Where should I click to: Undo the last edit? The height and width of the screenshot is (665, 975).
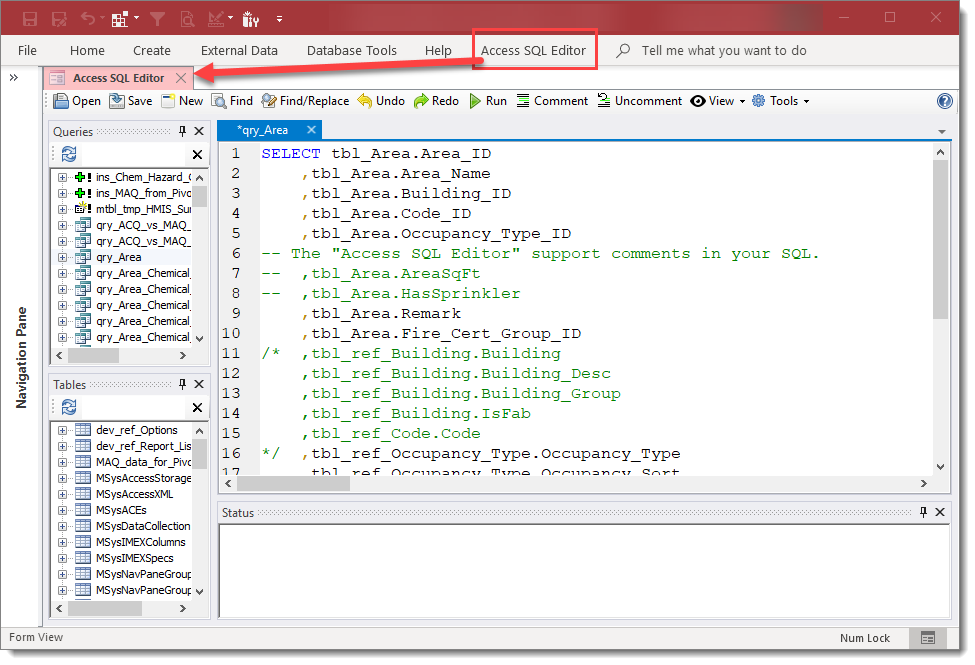tap(381, 101)
